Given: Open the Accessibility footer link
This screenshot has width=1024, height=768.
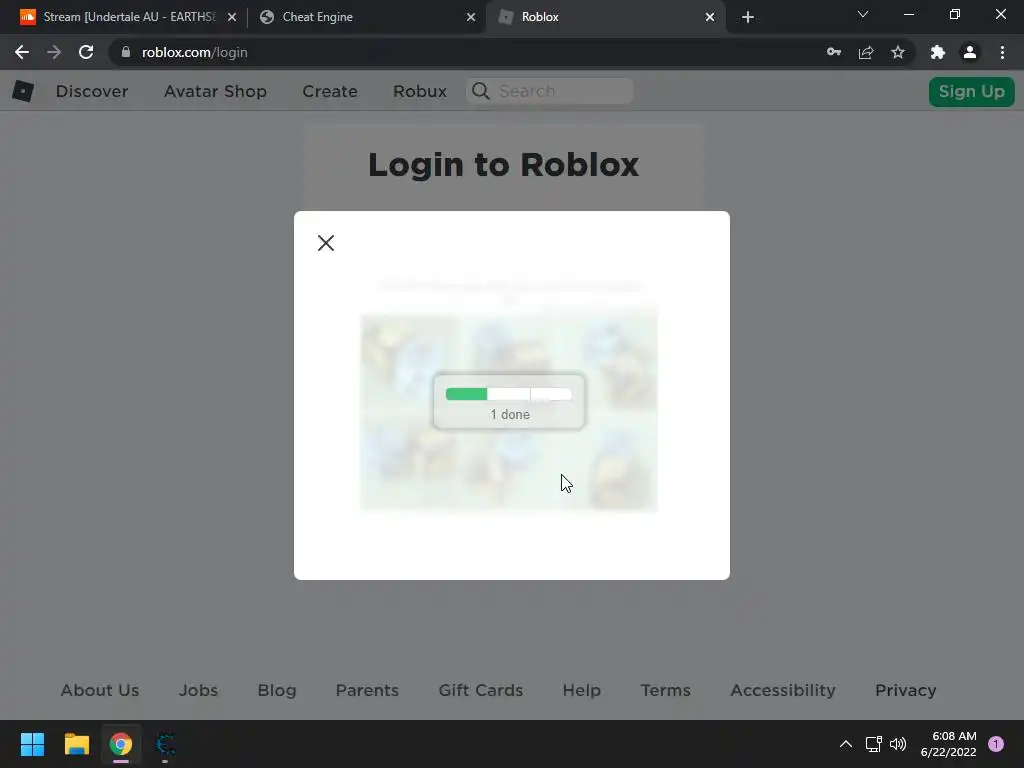Looking at the screenshot, I should pos(783,690).
